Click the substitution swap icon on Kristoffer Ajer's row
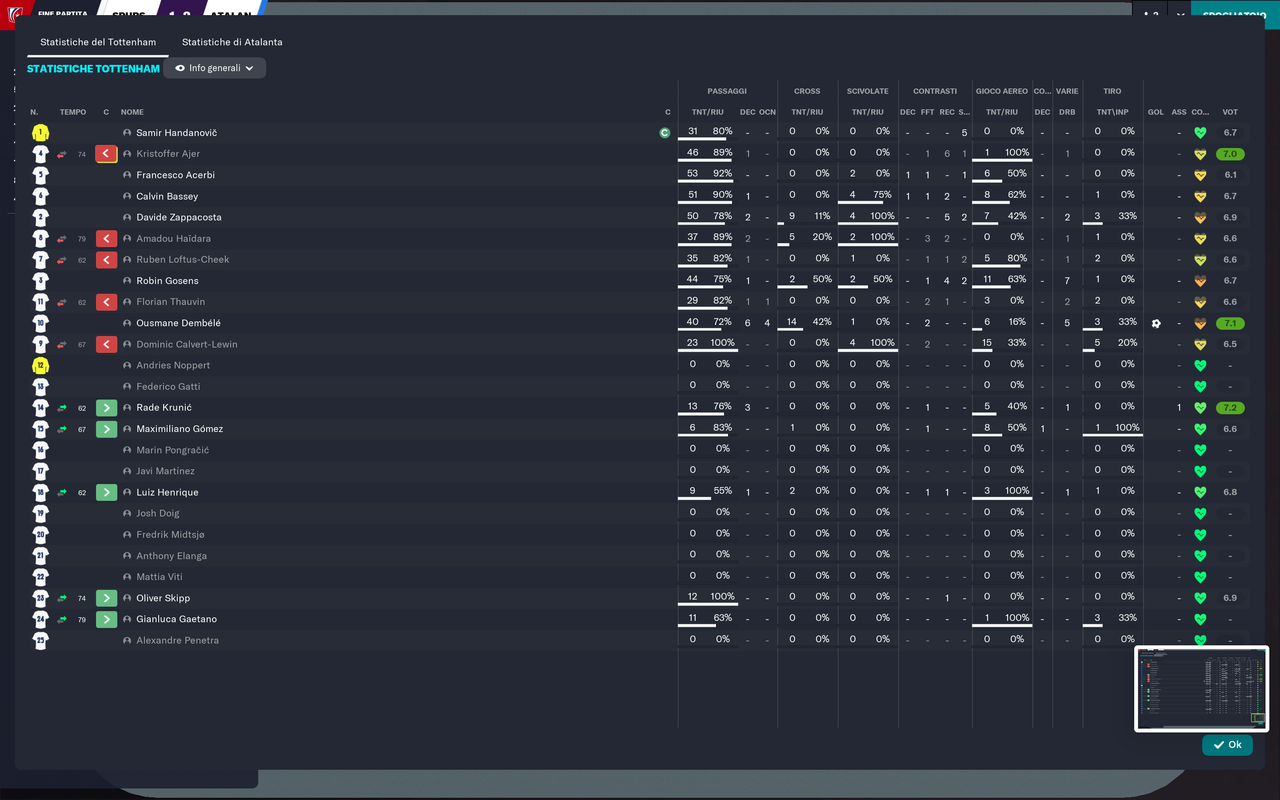Image resolution: width=1280 pixels, height=800 pixels. 63,154
